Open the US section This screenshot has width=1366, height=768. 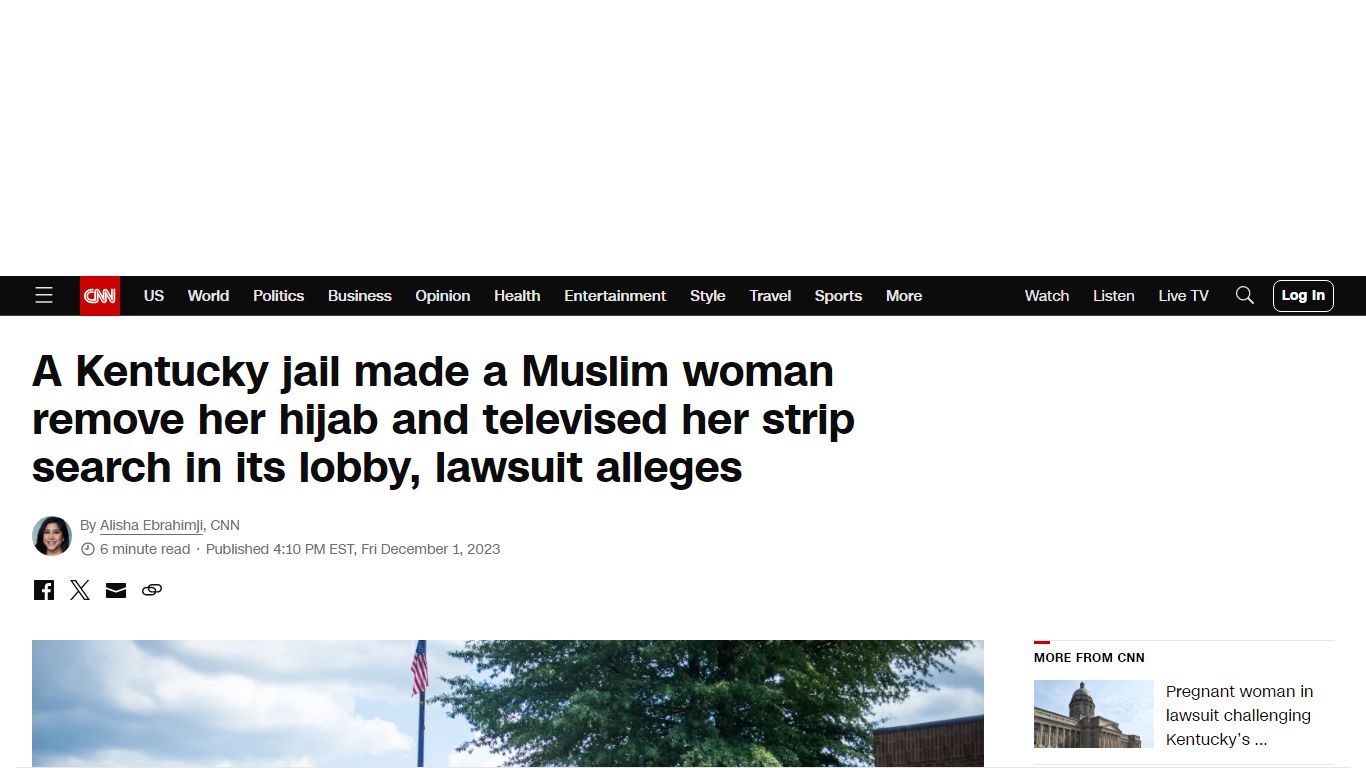click(x=153, y=296)
